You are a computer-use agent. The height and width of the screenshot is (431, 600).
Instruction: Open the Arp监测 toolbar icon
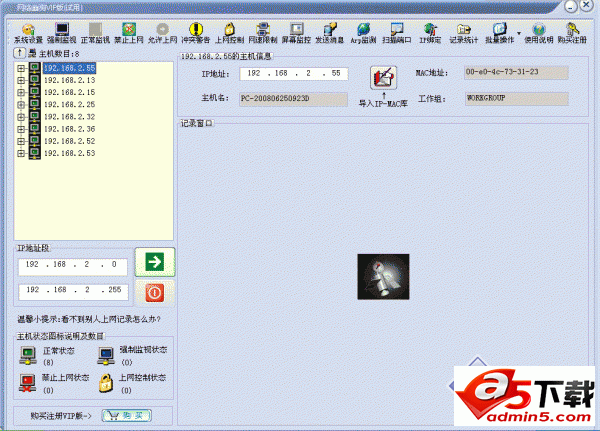363,33
